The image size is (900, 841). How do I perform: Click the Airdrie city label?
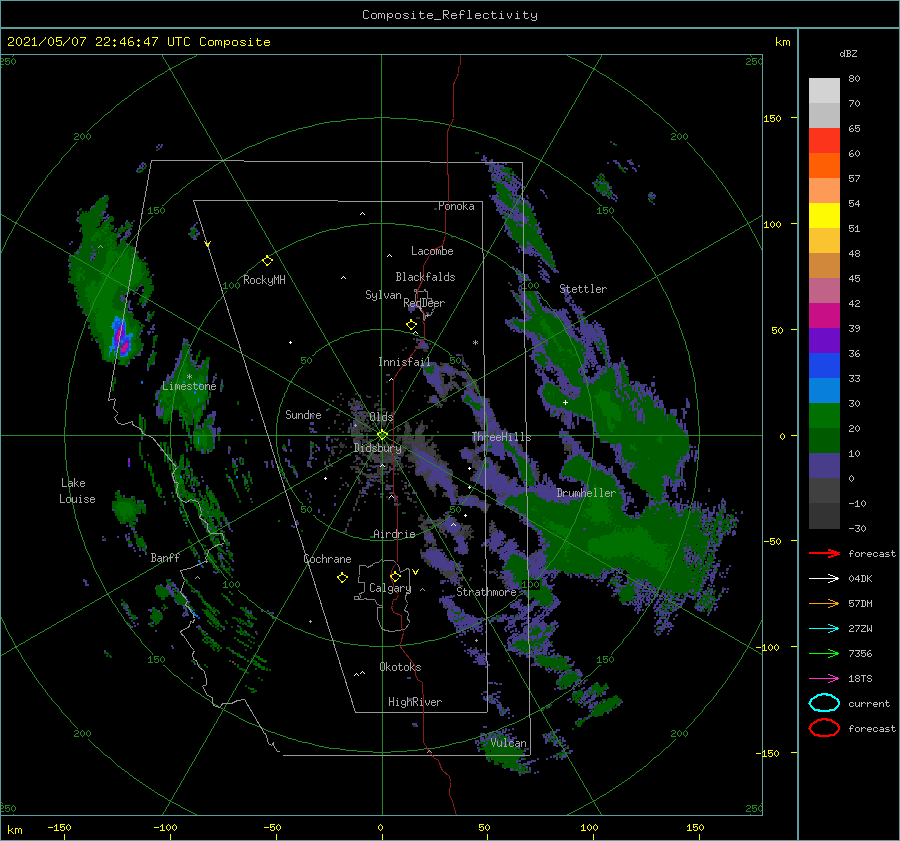click(x=394, y=534)
